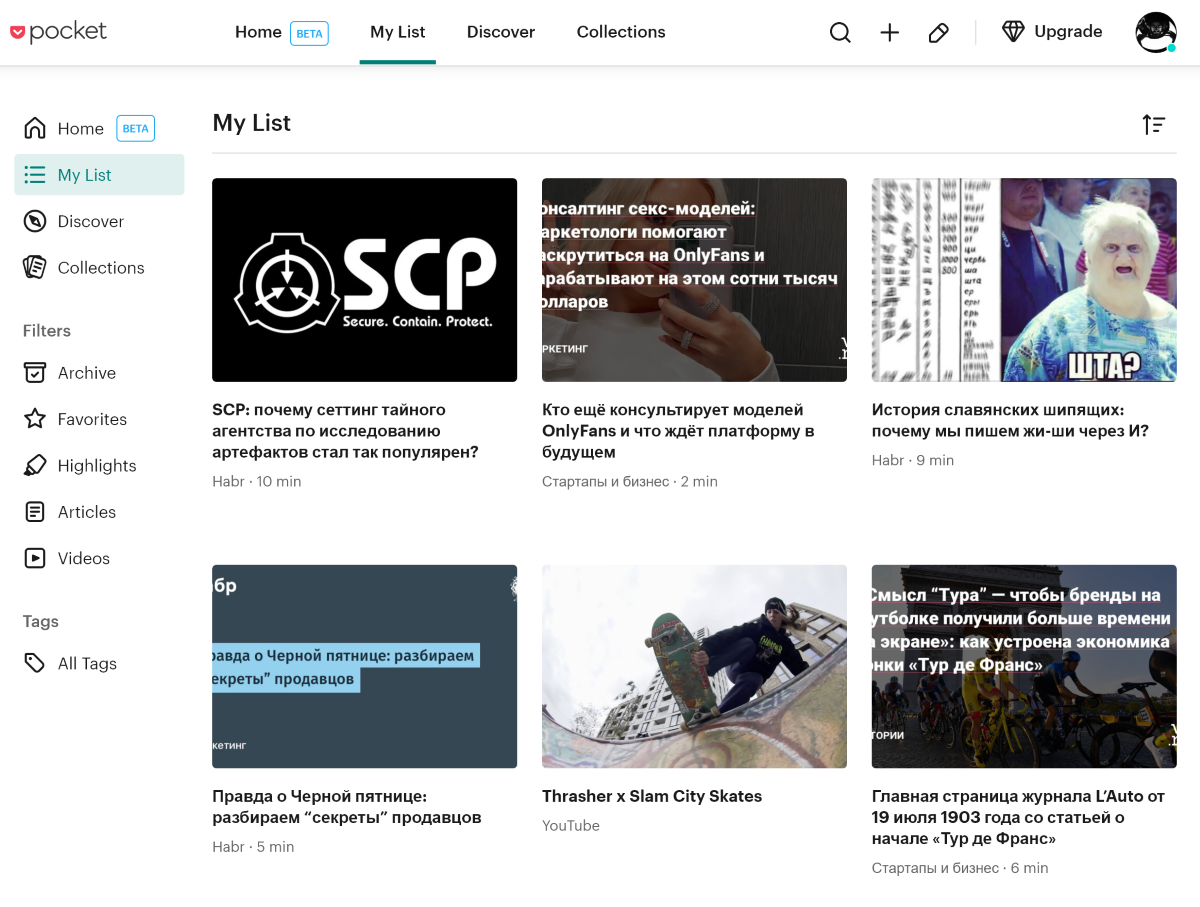Click the Archive box icon

click(35, 373)
